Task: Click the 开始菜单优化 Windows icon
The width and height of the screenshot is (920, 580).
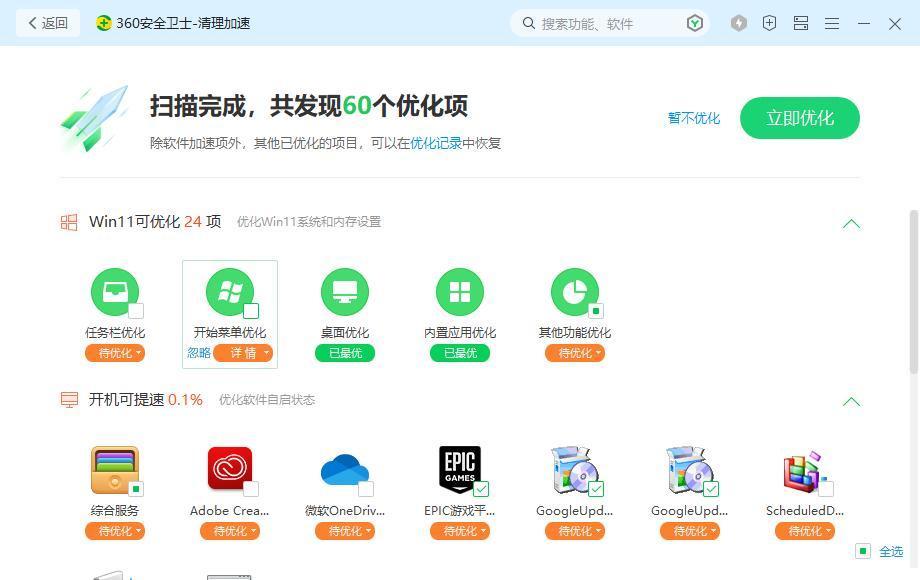Action: [230, 291]
